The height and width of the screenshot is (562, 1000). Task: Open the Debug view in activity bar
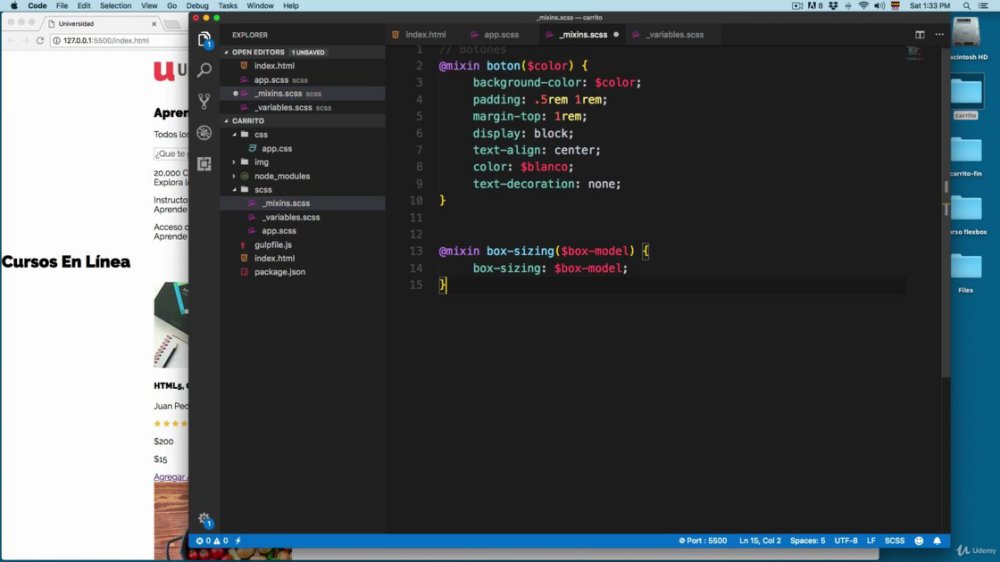coord(204,133)
